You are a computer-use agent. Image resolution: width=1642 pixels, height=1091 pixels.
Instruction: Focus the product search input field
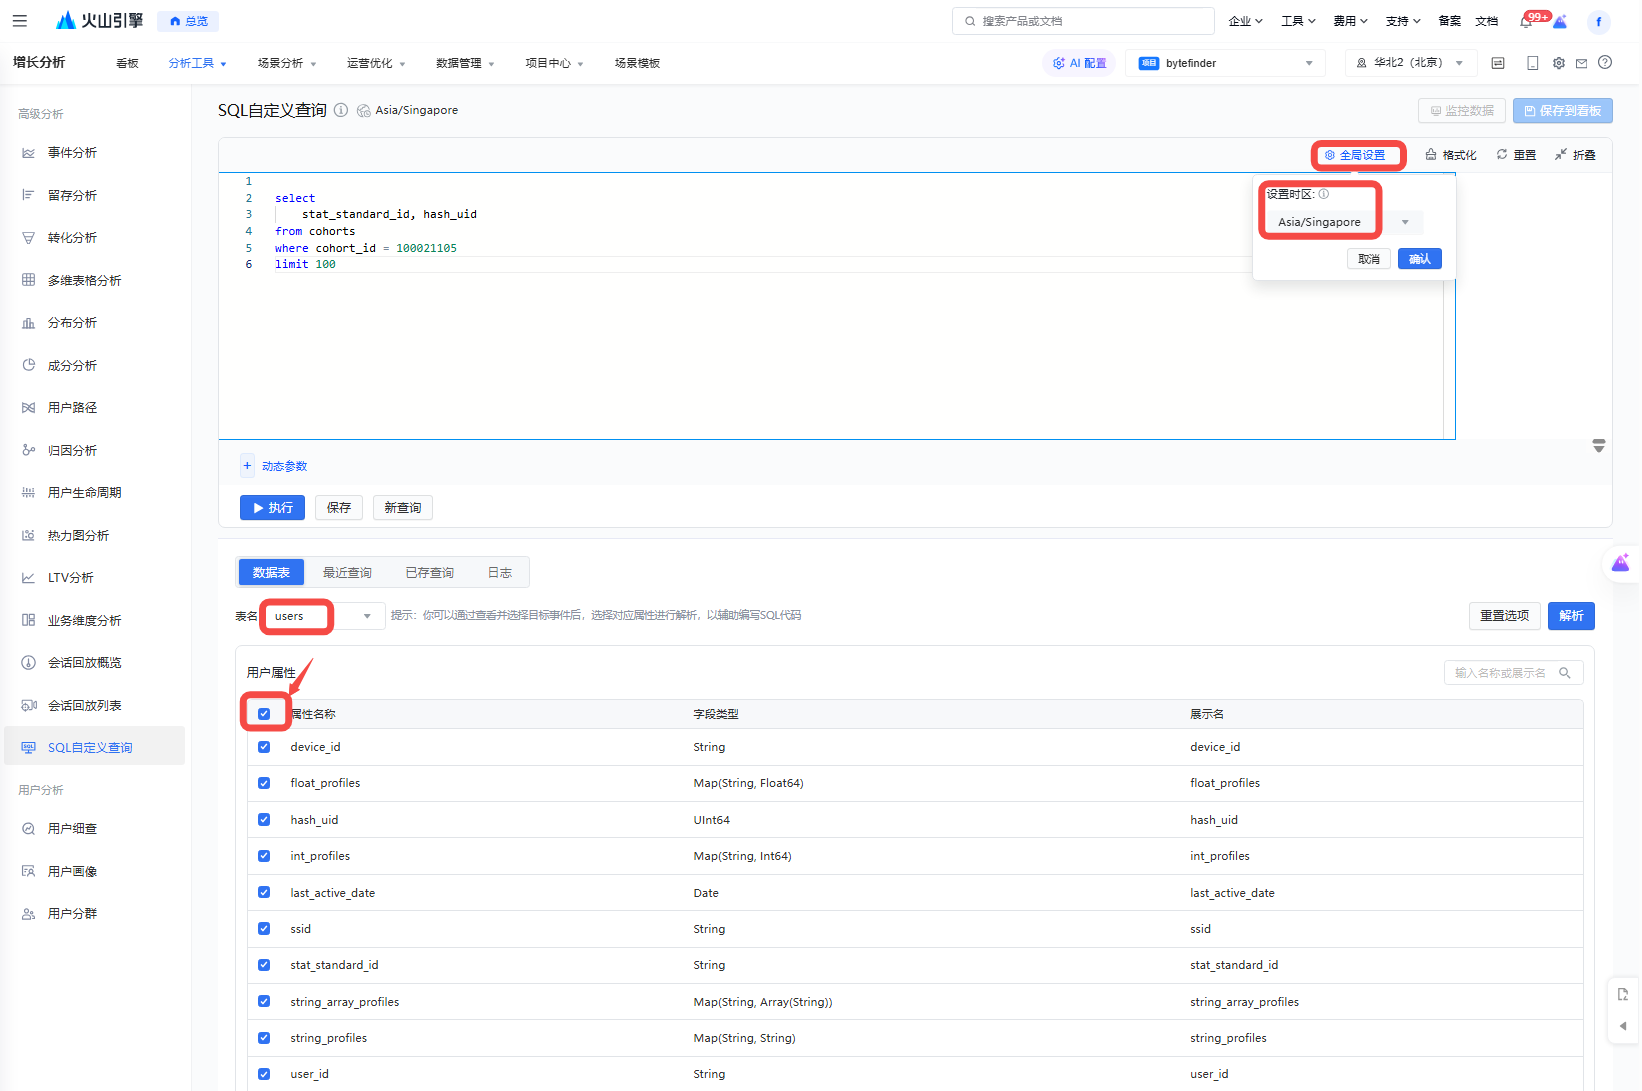[1083, 21]
